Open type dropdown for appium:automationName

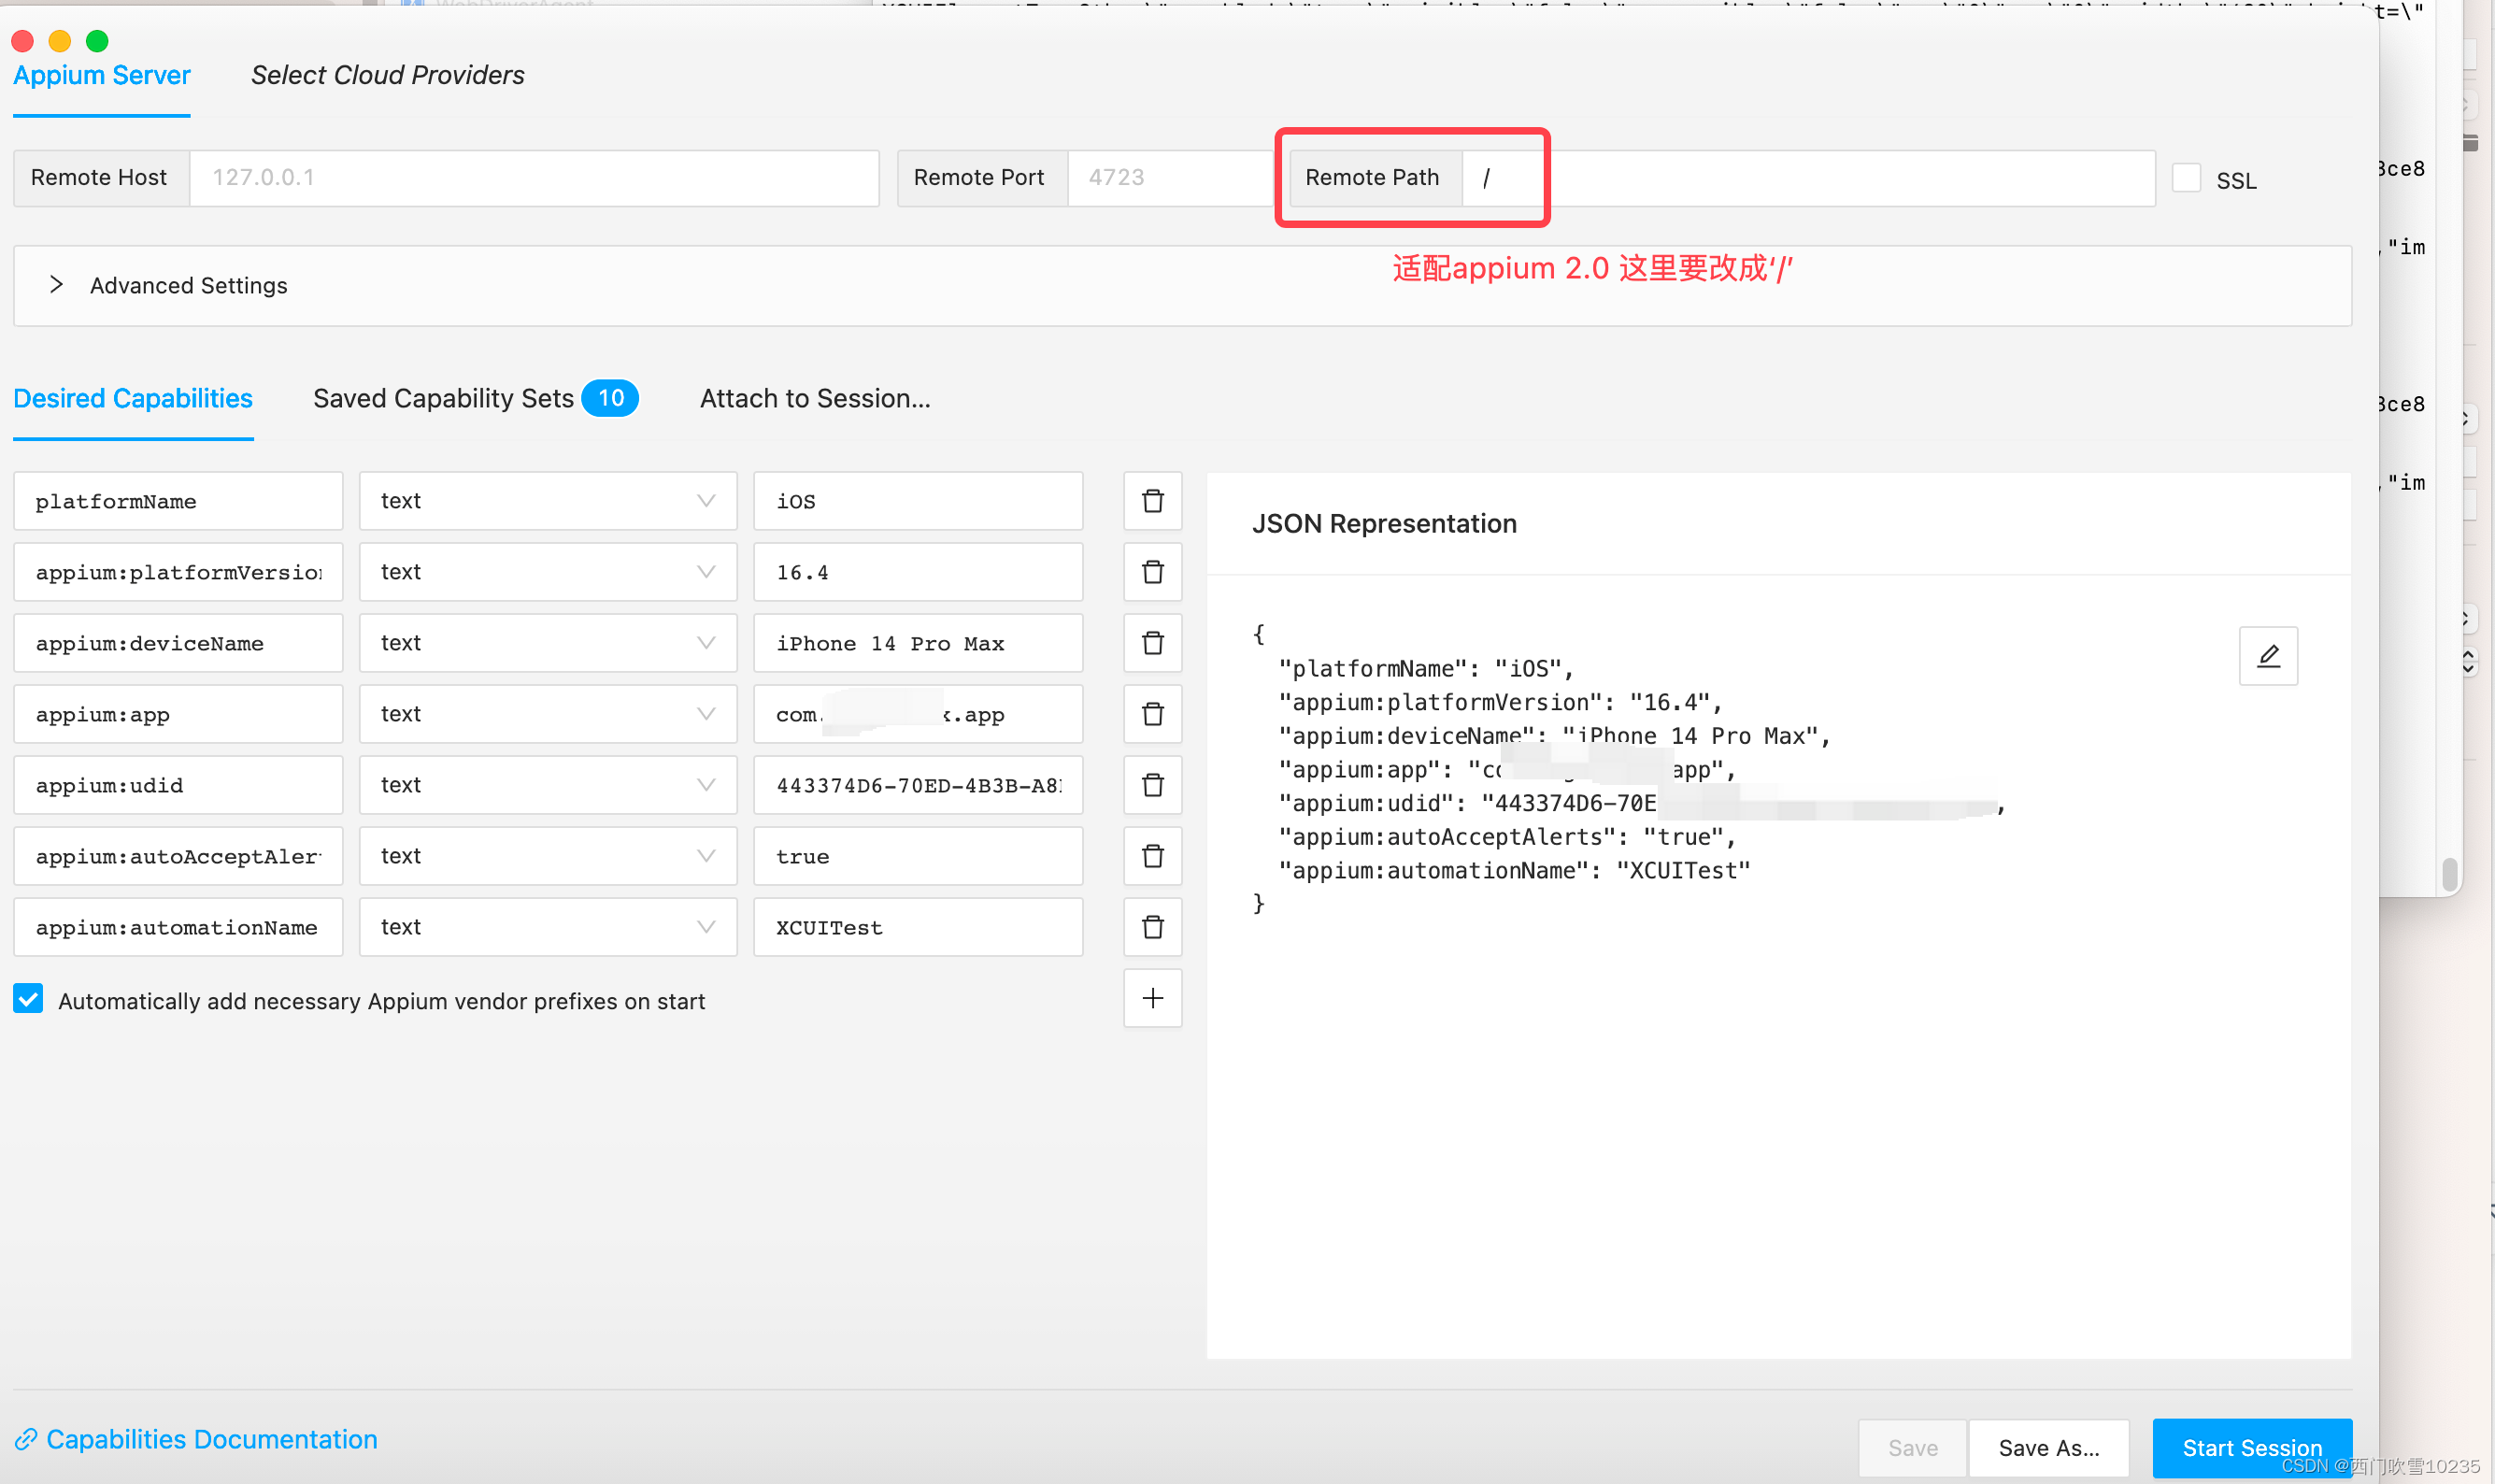click(548, 927)
